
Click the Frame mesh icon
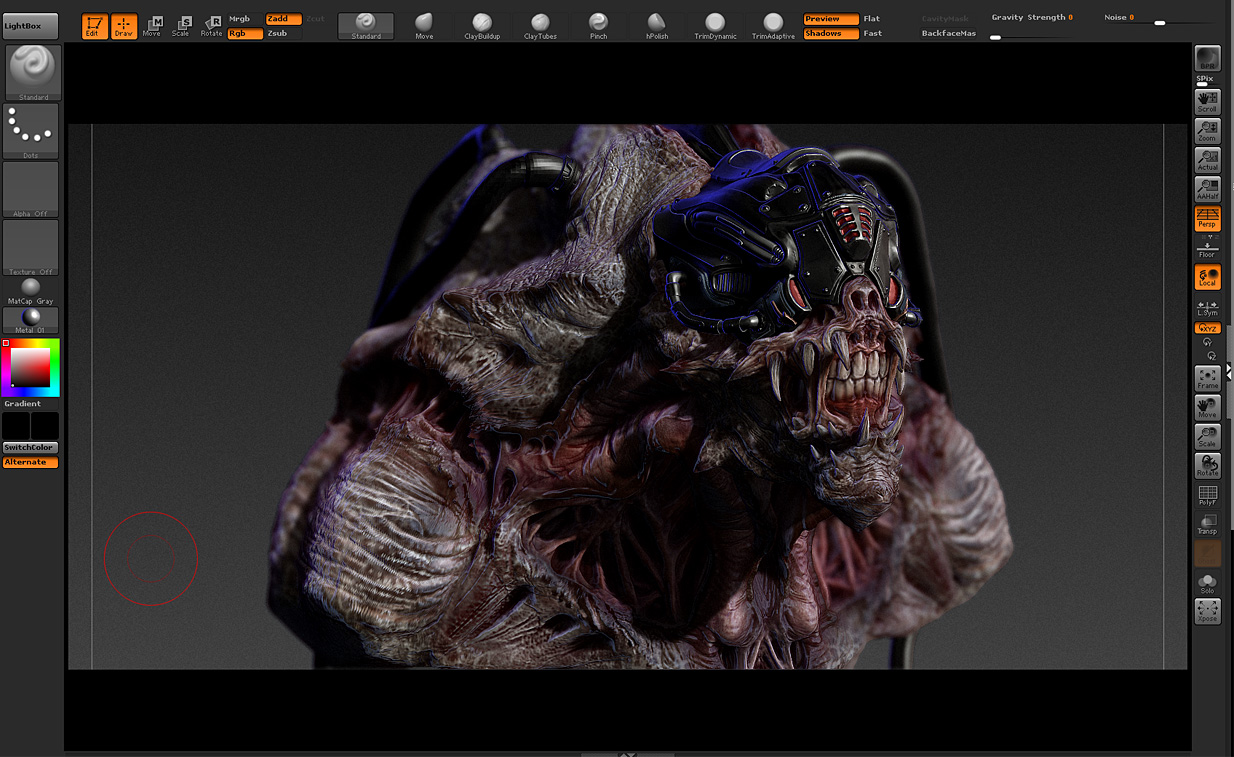pos(1208,378)
